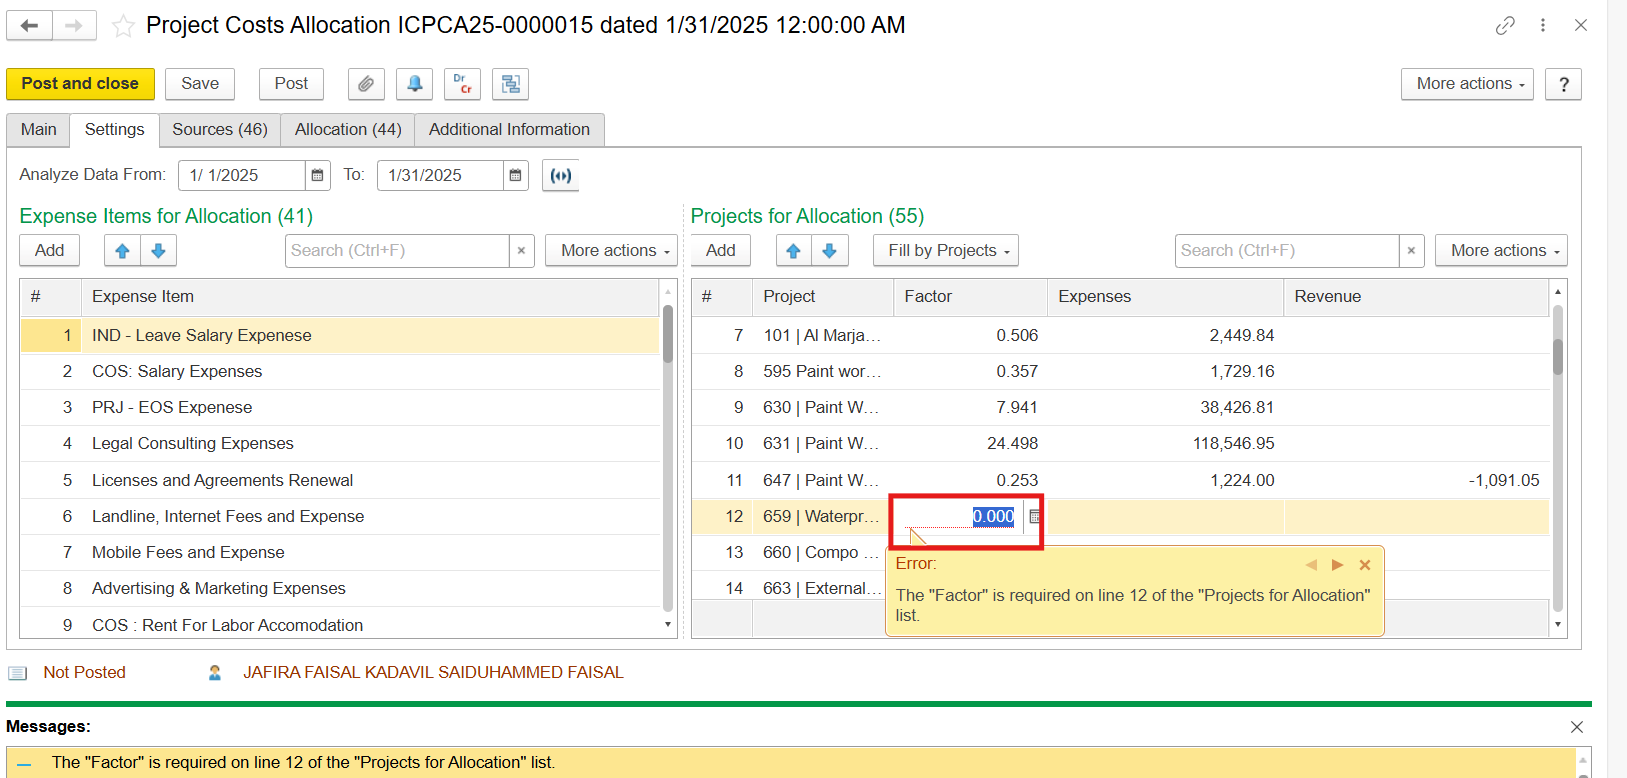Click the bell reminder icon
The width and height of the screenshot is (1627, 778).
coord(414,84)
